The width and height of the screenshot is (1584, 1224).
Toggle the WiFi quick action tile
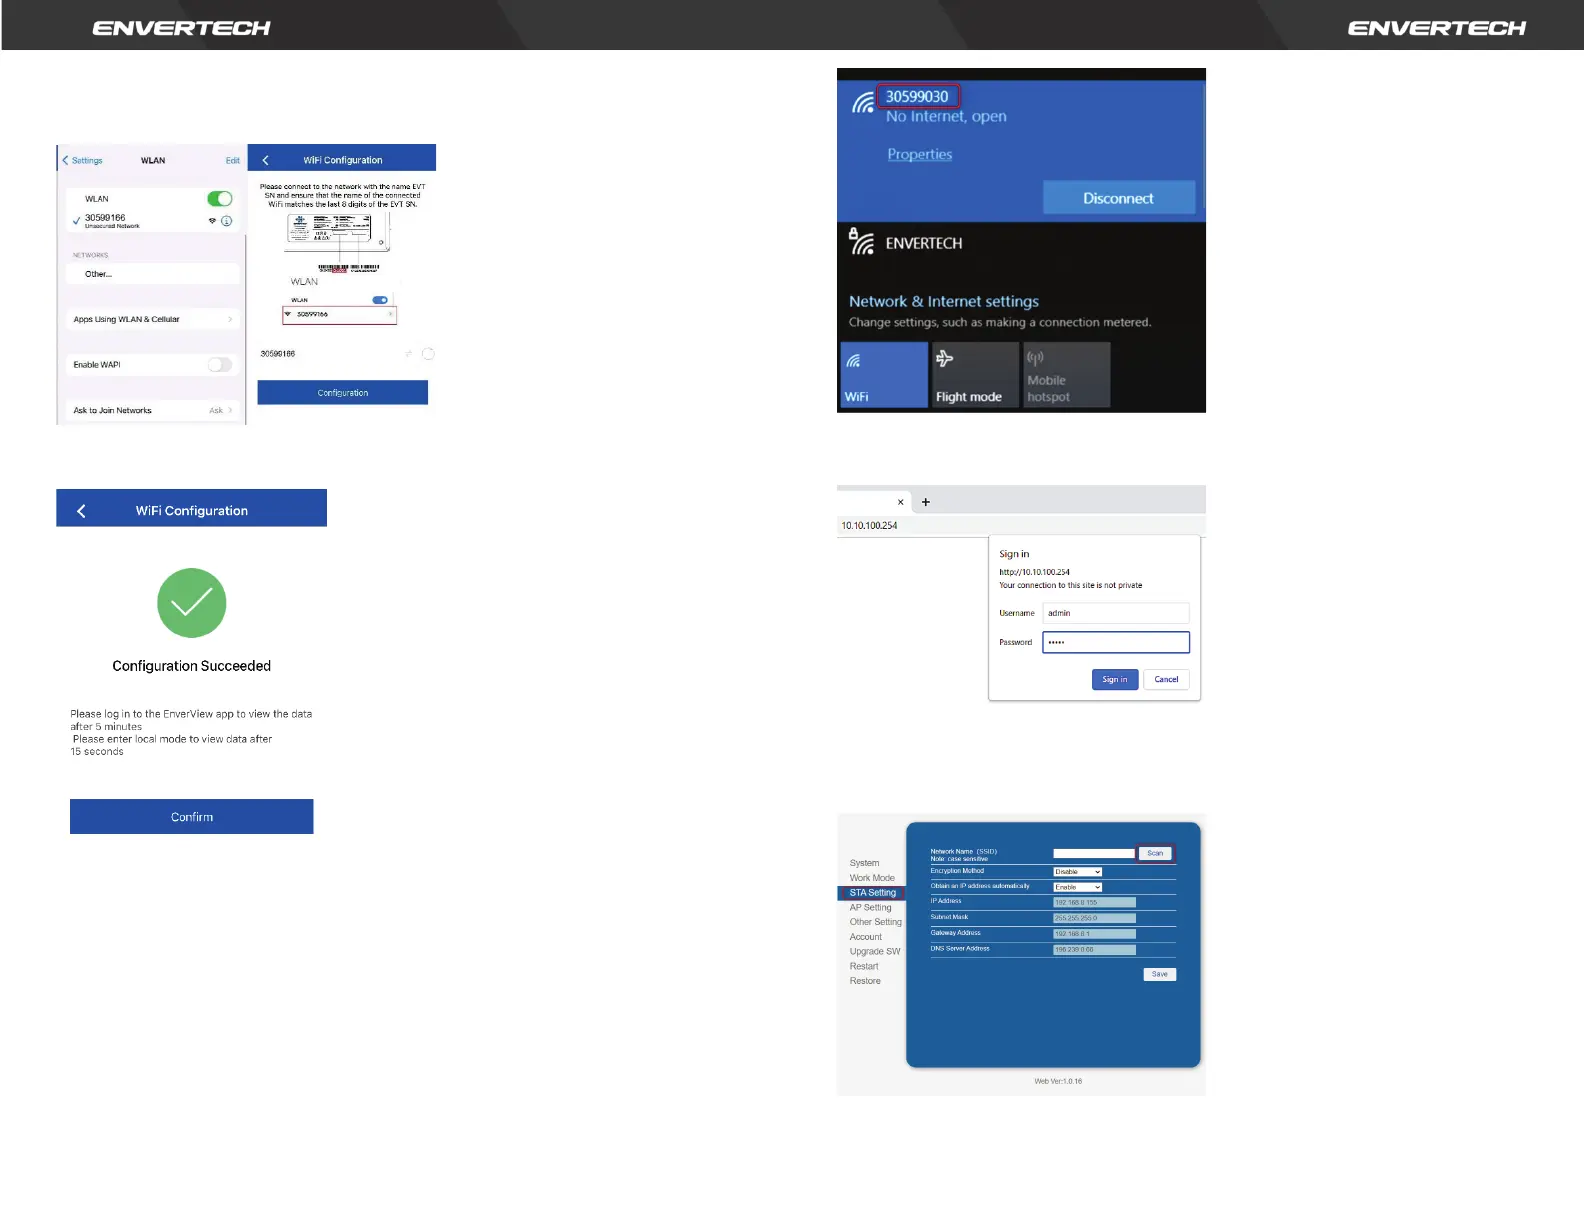(x=884, y=375)
